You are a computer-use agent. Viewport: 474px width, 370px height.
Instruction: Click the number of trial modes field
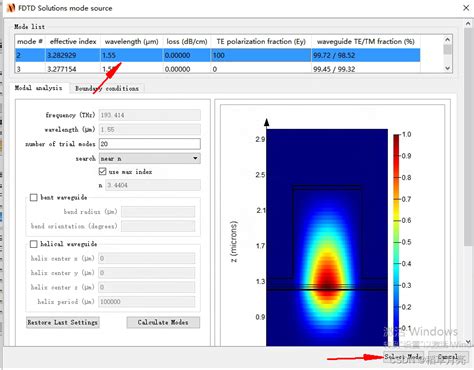pyautogui.click(x=150, y=144)
